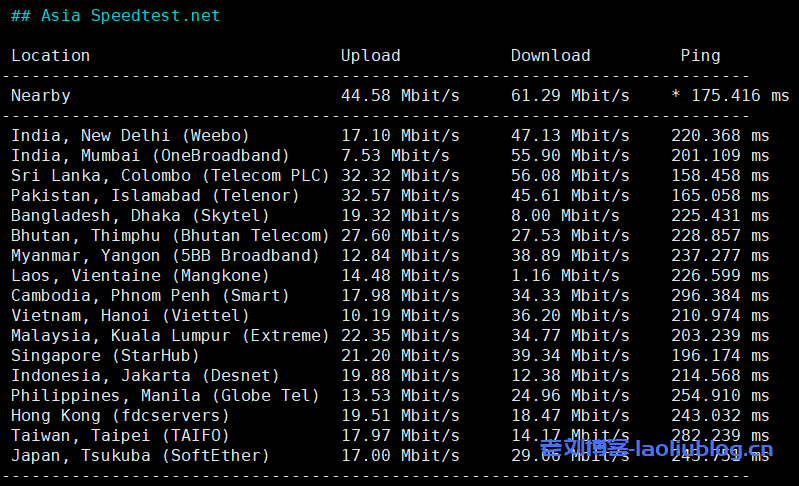The width and height of the screenshot is (799, 486).
Task: Click the Nearby row label
Action: pyautogui.click(x=41, y=96)
